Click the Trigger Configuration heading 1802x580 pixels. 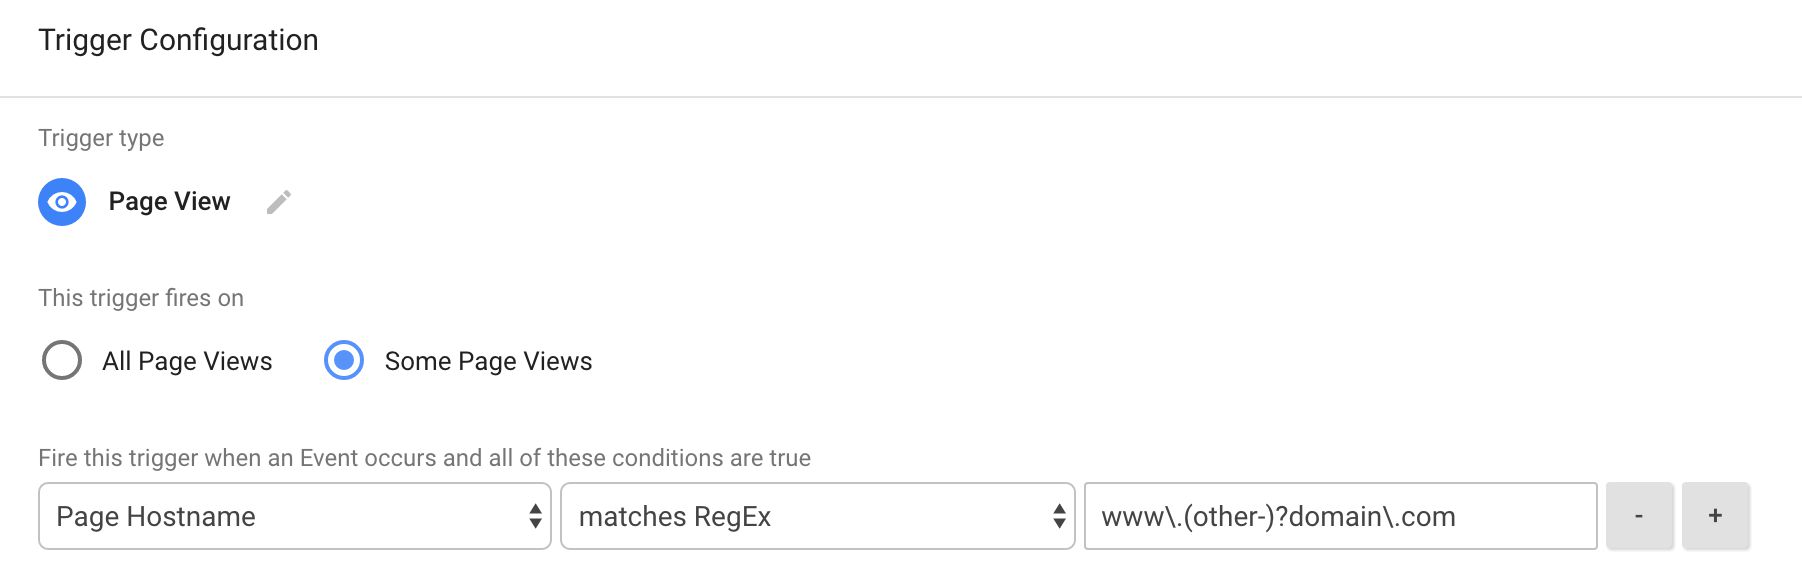(178, 40)
